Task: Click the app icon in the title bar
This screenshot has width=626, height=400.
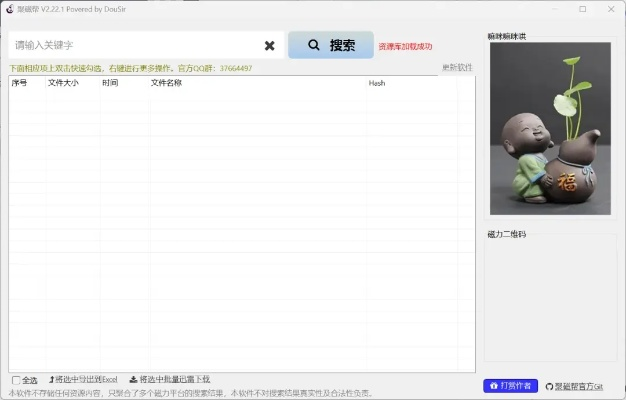Action: click(x=9, y=9)
